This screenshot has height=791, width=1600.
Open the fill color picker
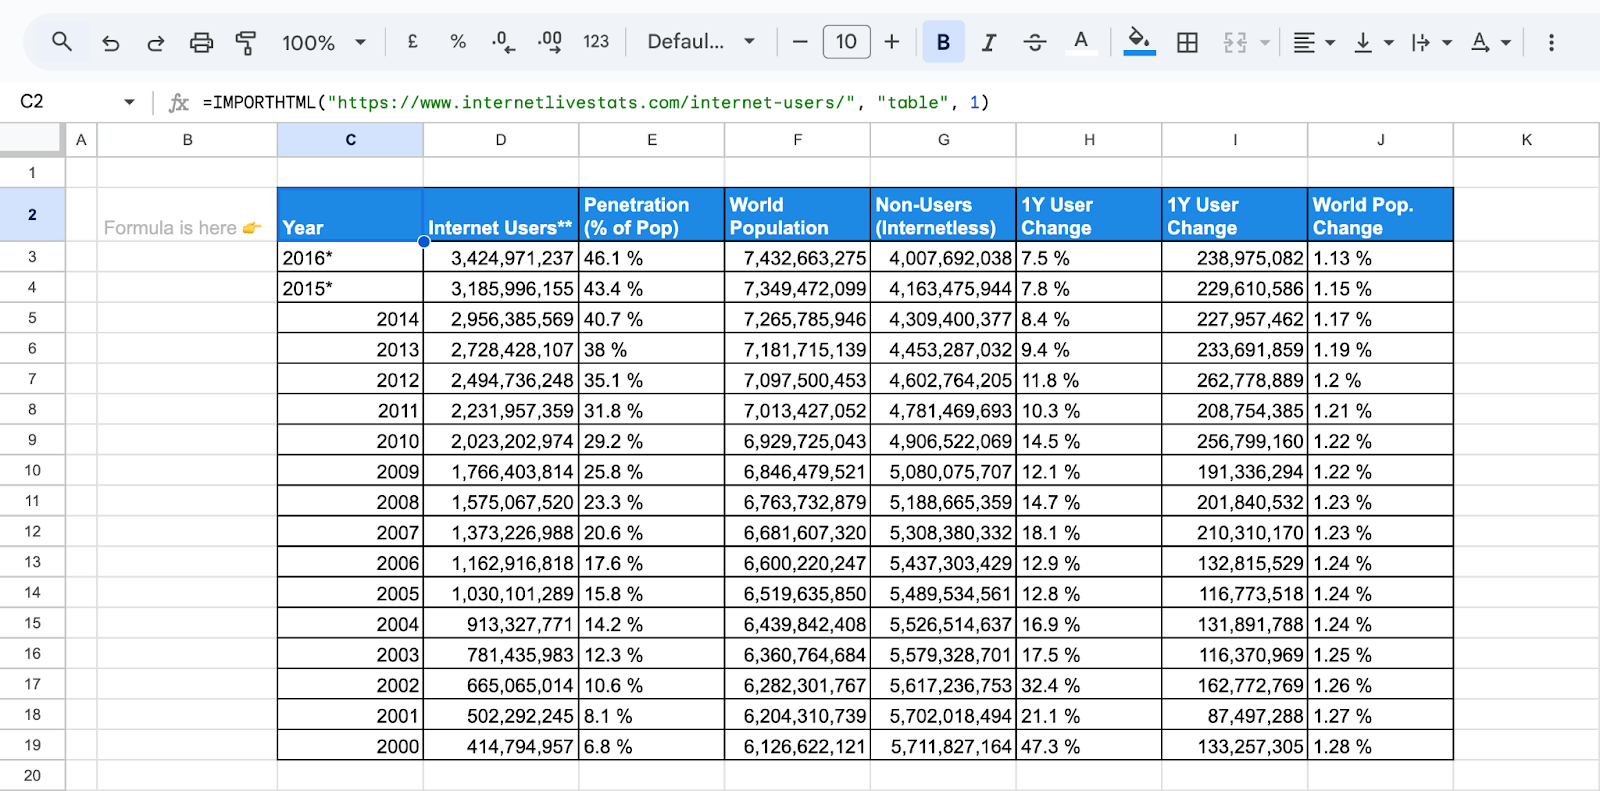tap(1139, 42)
